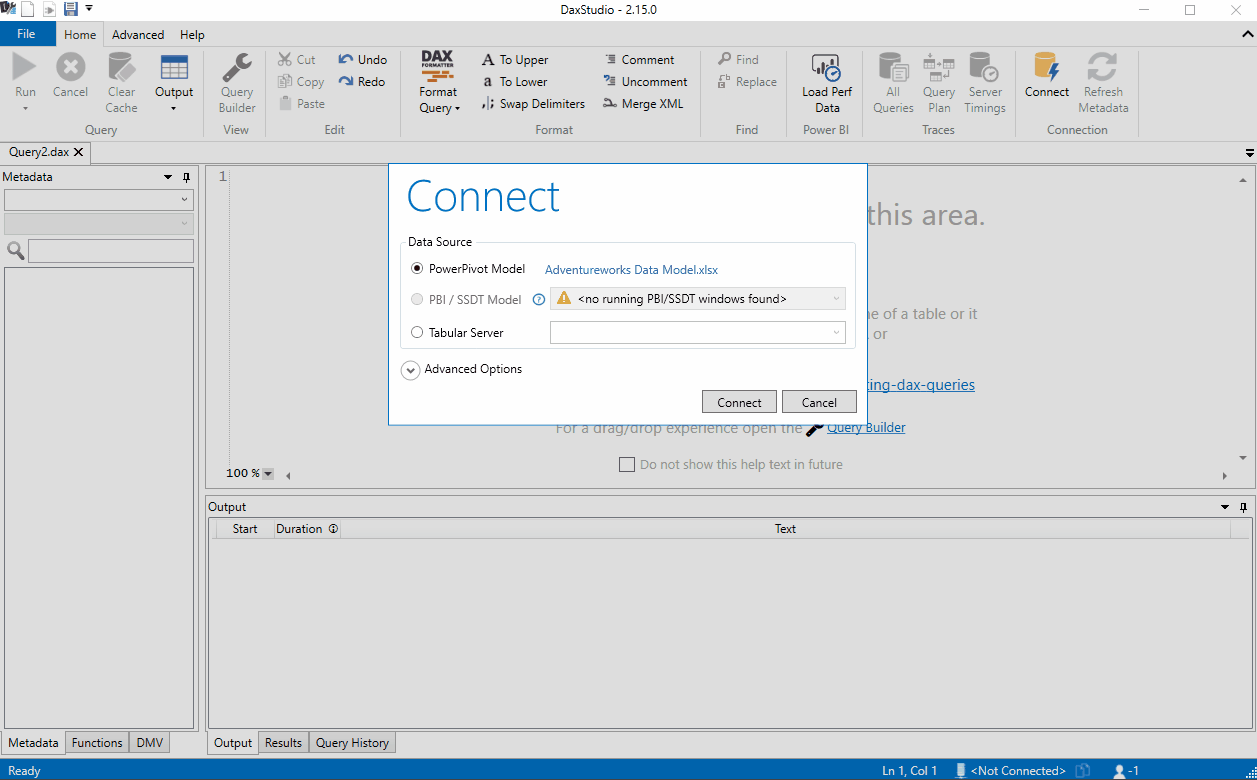Open the Tabular Server dropdown
Viewport: 1257px width, 780px height.
698,333
